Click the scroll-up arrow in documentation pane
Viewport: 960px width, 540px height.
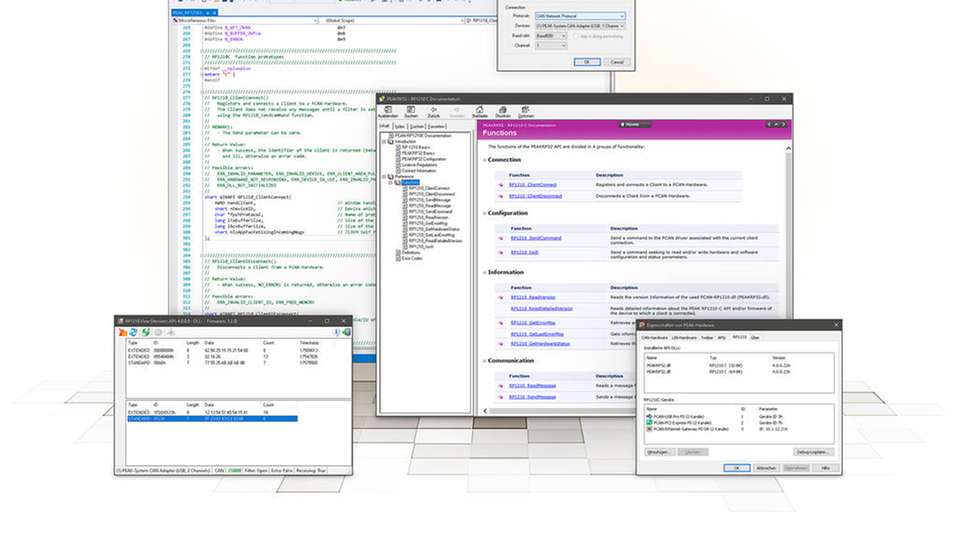tap(788, 148)
